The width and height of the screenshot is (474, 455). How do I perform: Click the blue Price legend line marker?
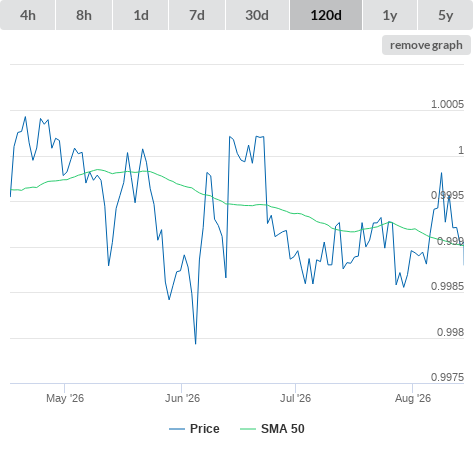pos(177,429)
